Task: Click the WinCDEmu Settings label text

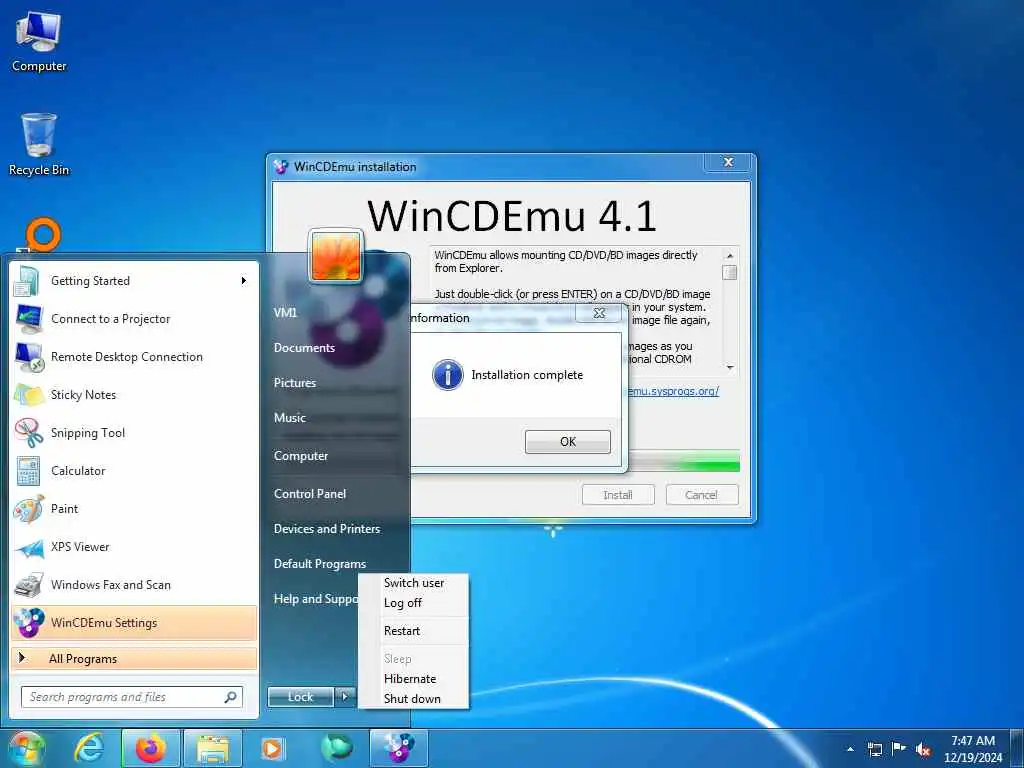Action: [x=104, y=623]
